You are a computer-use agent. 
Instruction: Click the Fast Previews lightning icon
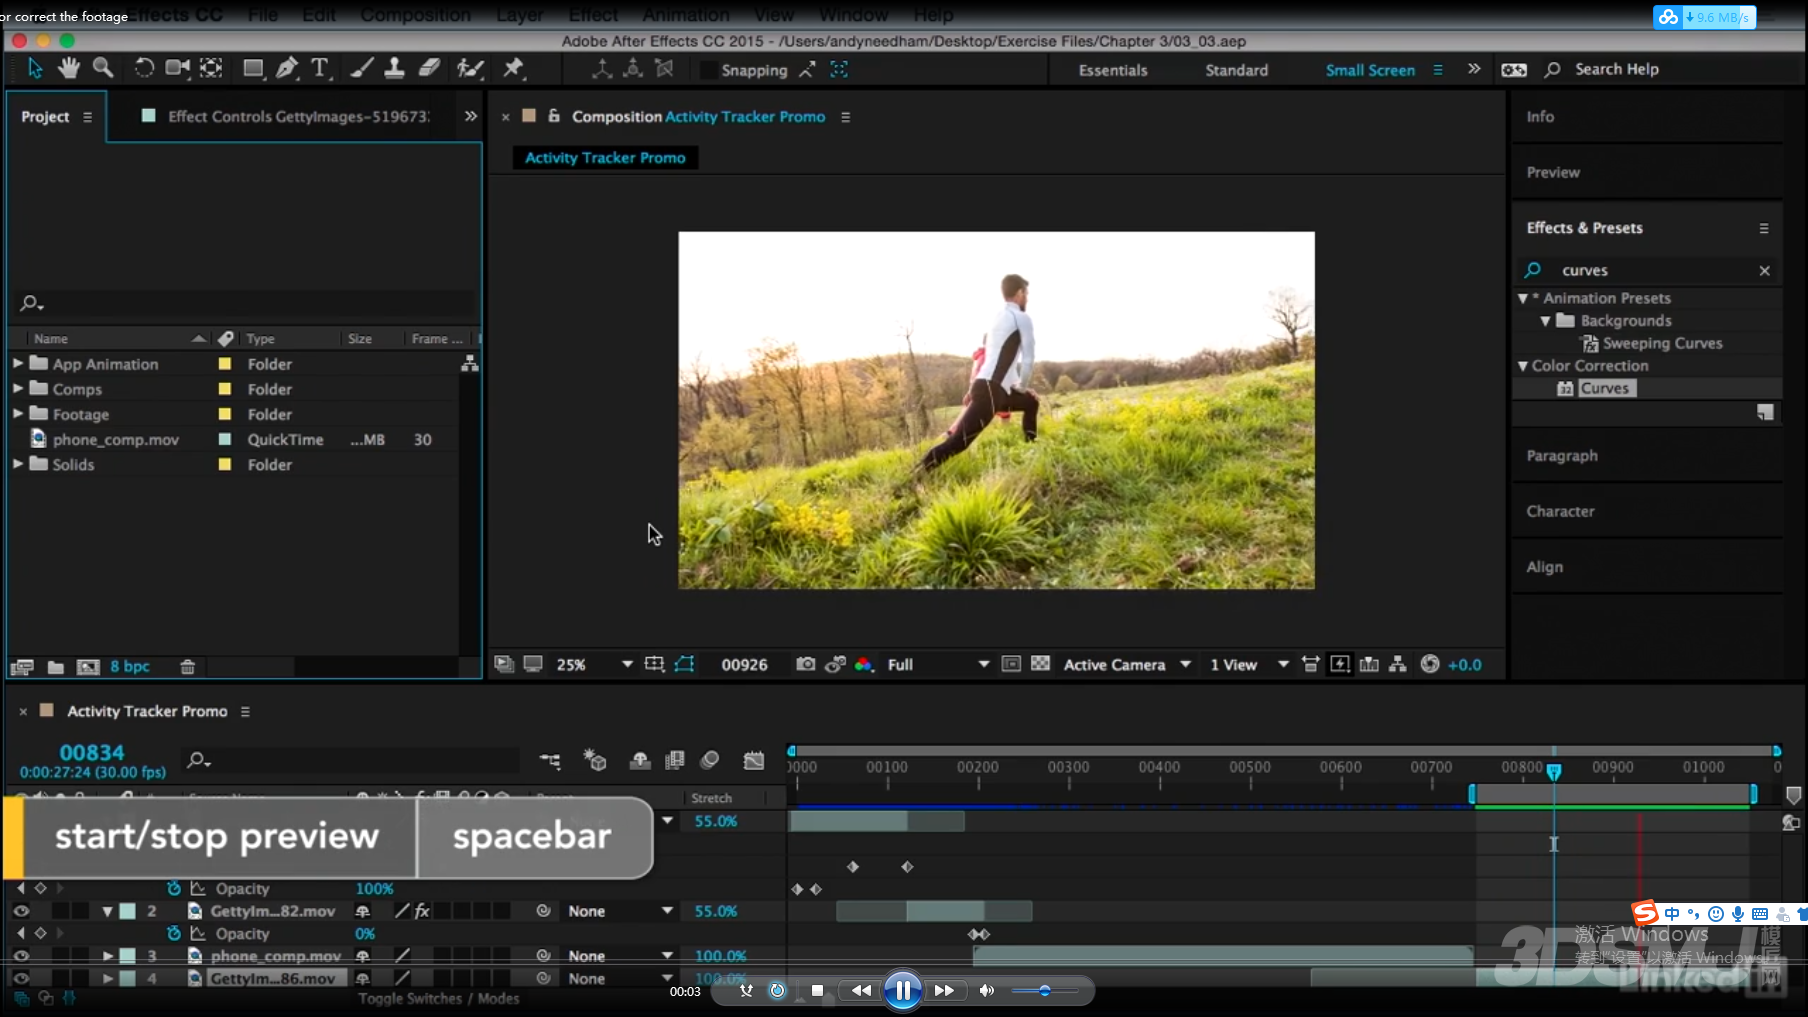tap(1340, 664)
